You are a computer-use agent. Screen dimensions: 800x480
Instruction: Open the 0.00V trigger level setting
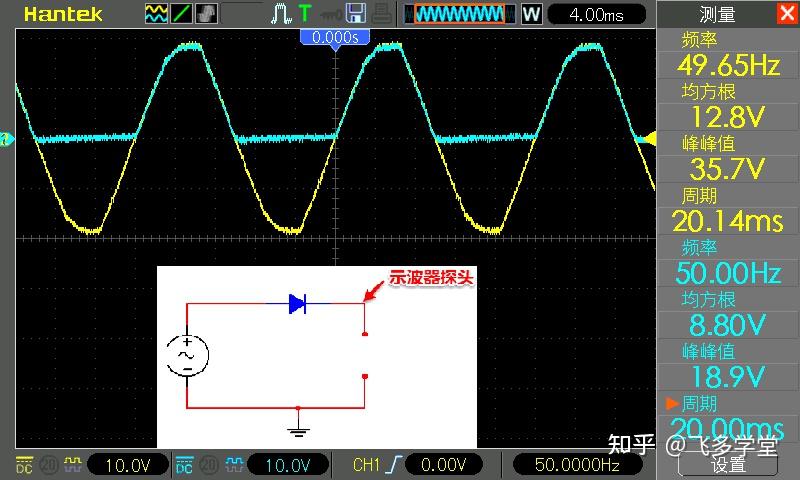[x=443, y=465]
